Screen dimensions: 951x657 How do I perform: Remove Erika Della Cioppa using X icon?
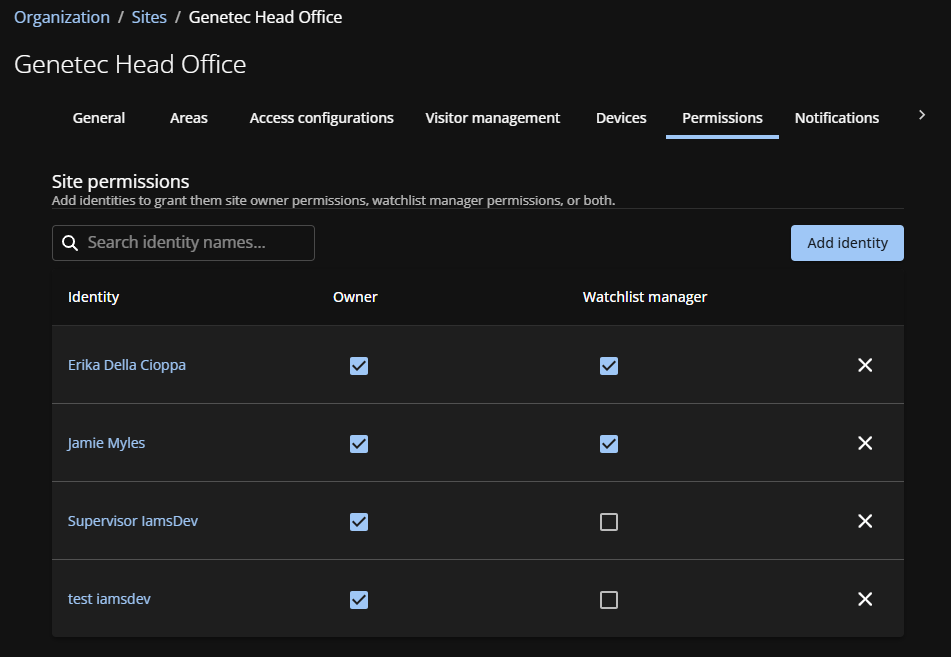[x=865, y=365]
